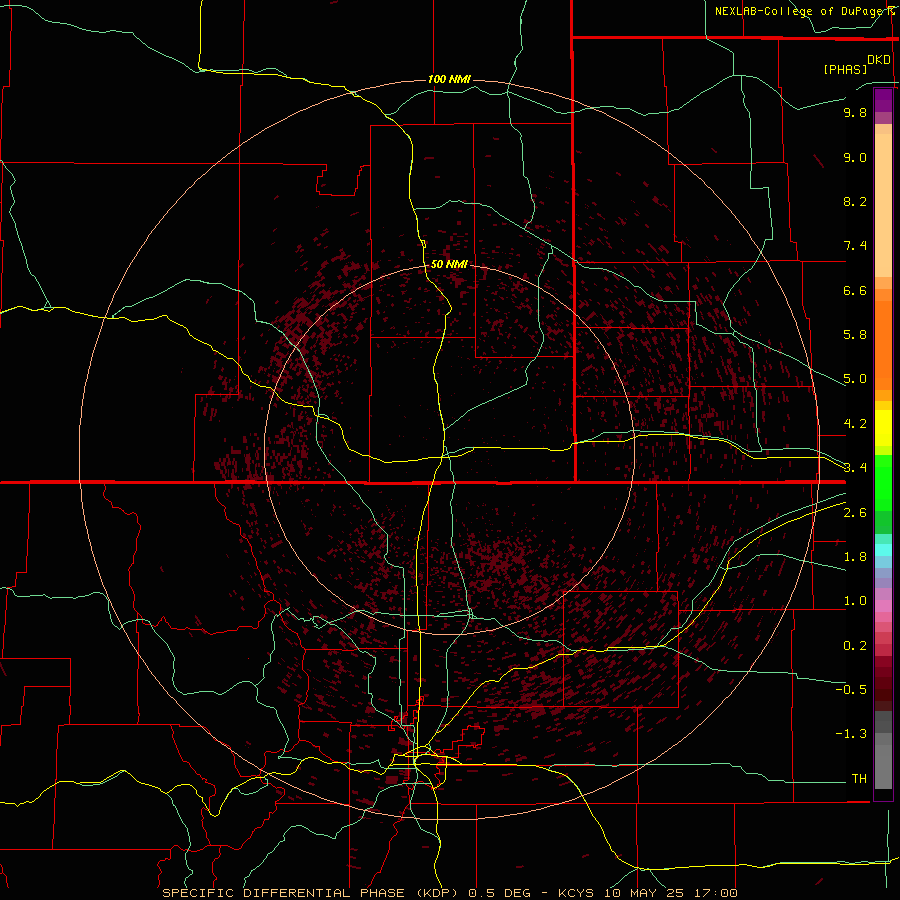The image size is (900, 900).
Task: Click the 1.8 legend value
Action: (x=855, y=557)
